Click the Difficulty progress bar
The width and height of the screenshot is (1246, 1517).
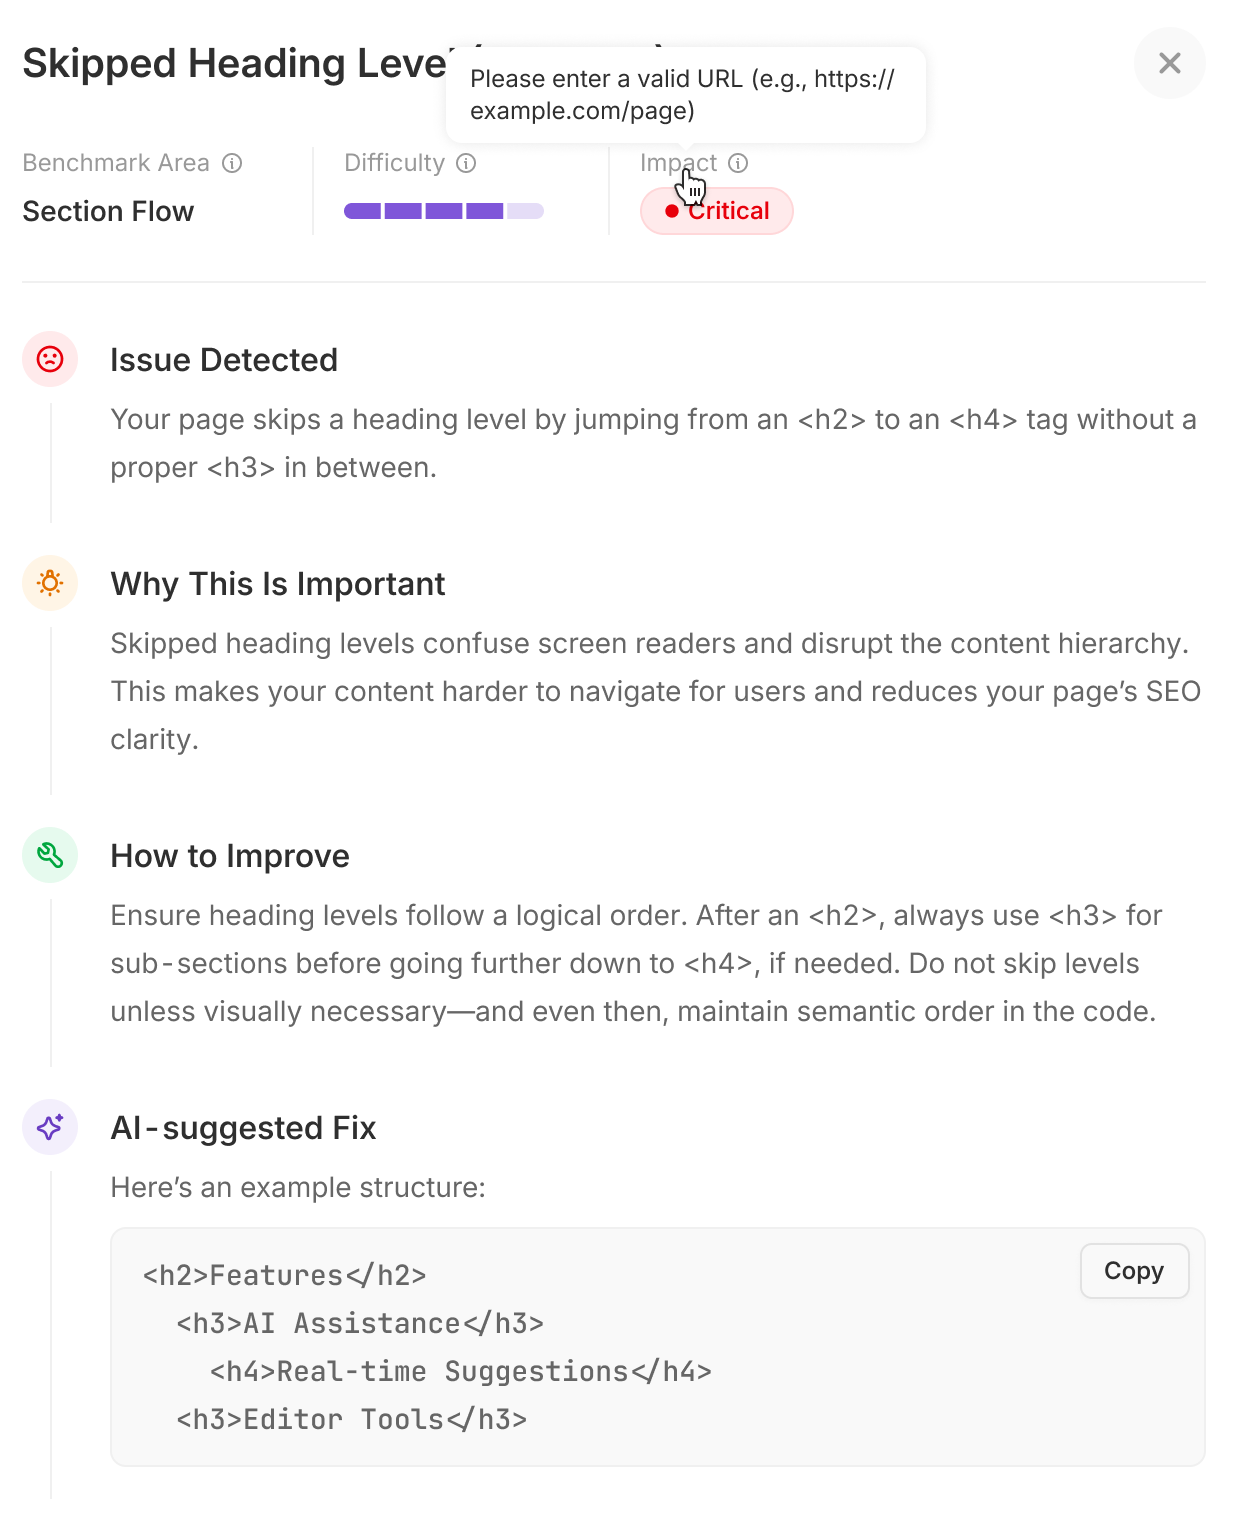(x=444, y=210)
